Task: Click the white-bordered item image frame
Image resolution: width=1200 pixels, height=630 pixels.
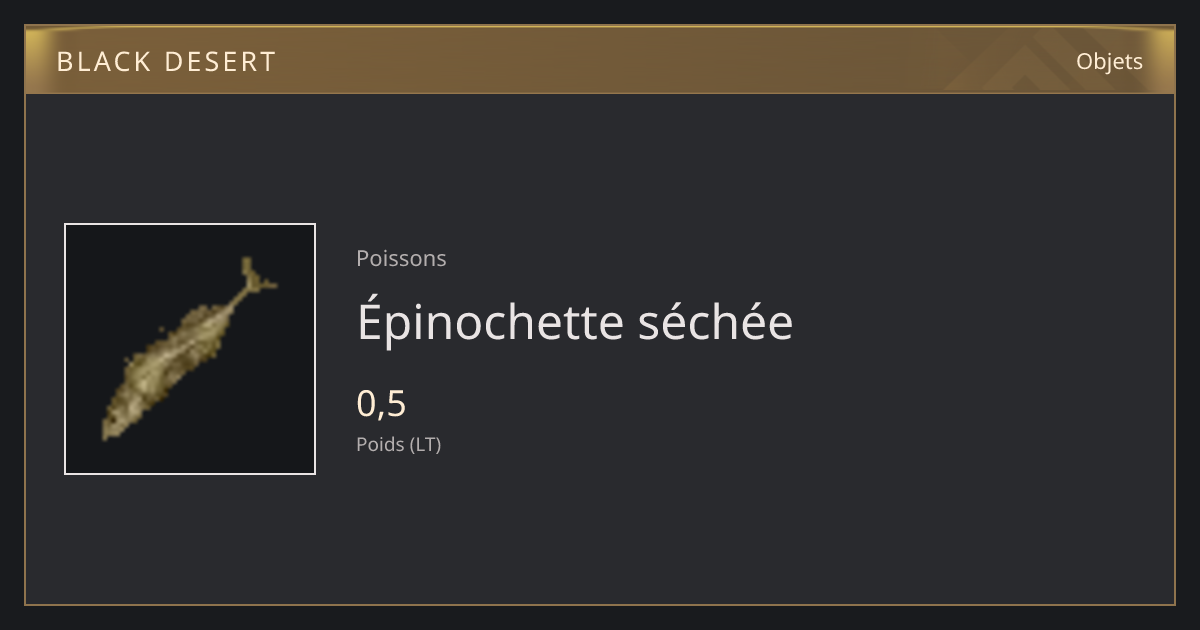Action: click(190, 349)
